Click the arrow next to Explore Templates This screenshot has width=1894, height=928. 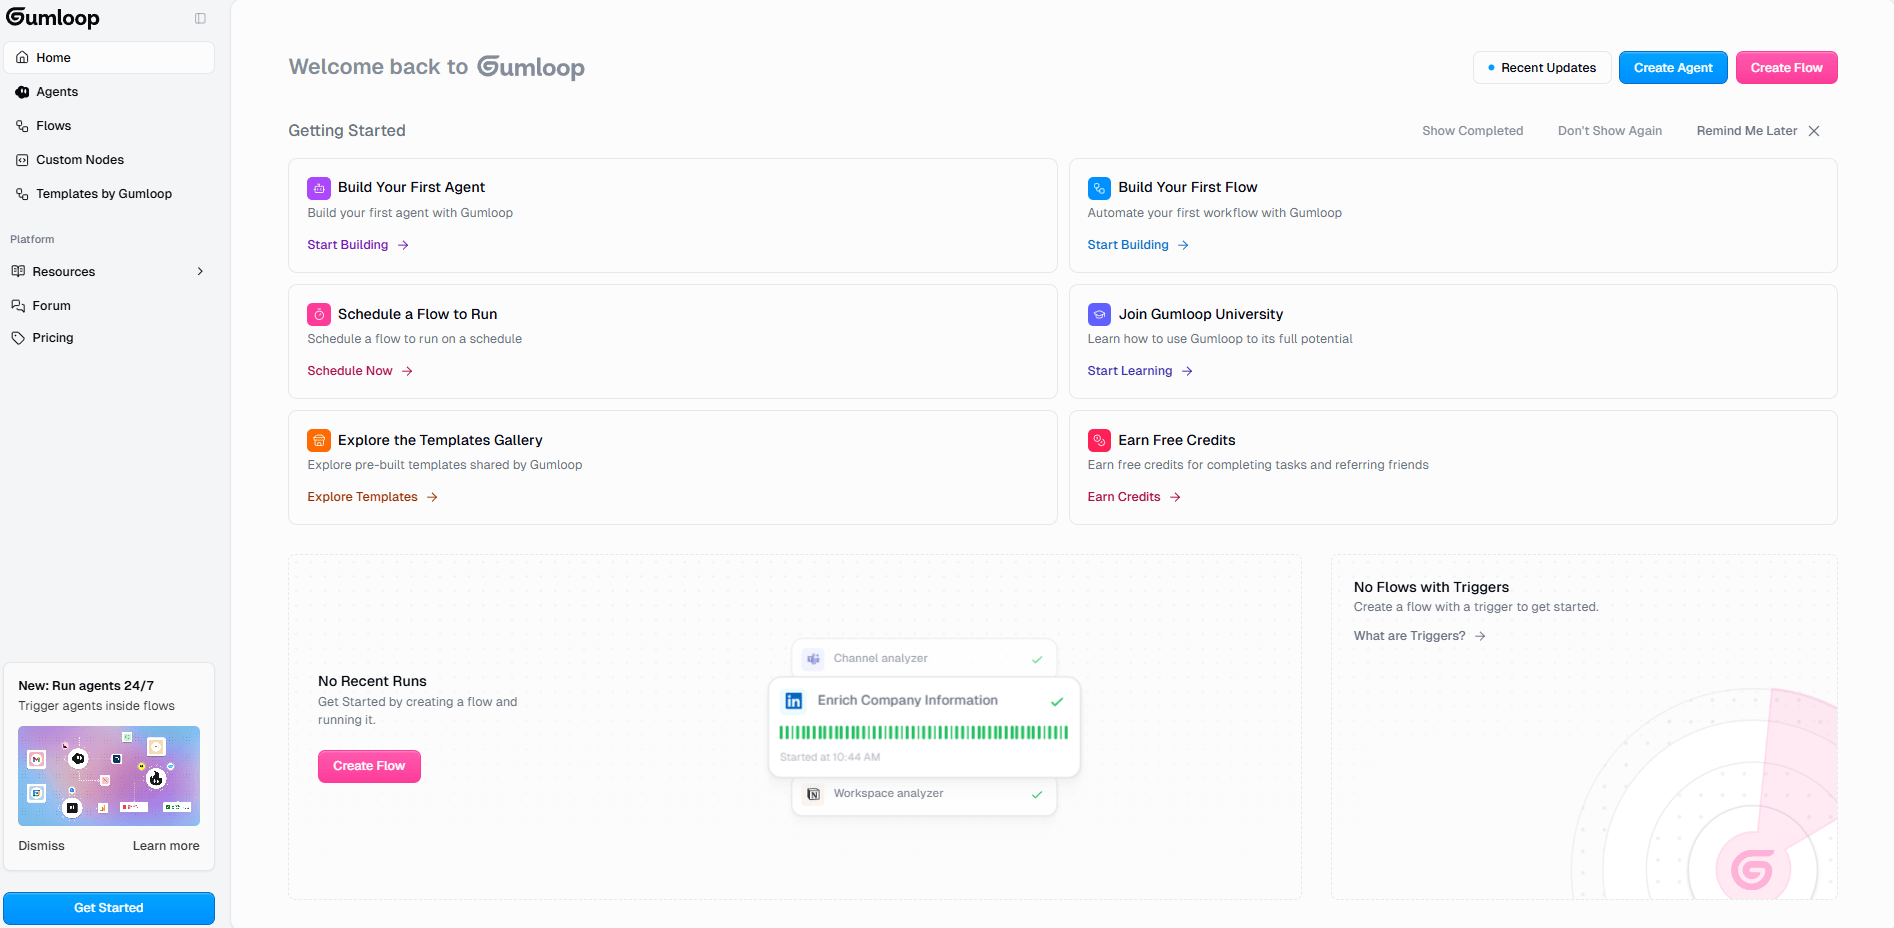(x=432, y=497)
